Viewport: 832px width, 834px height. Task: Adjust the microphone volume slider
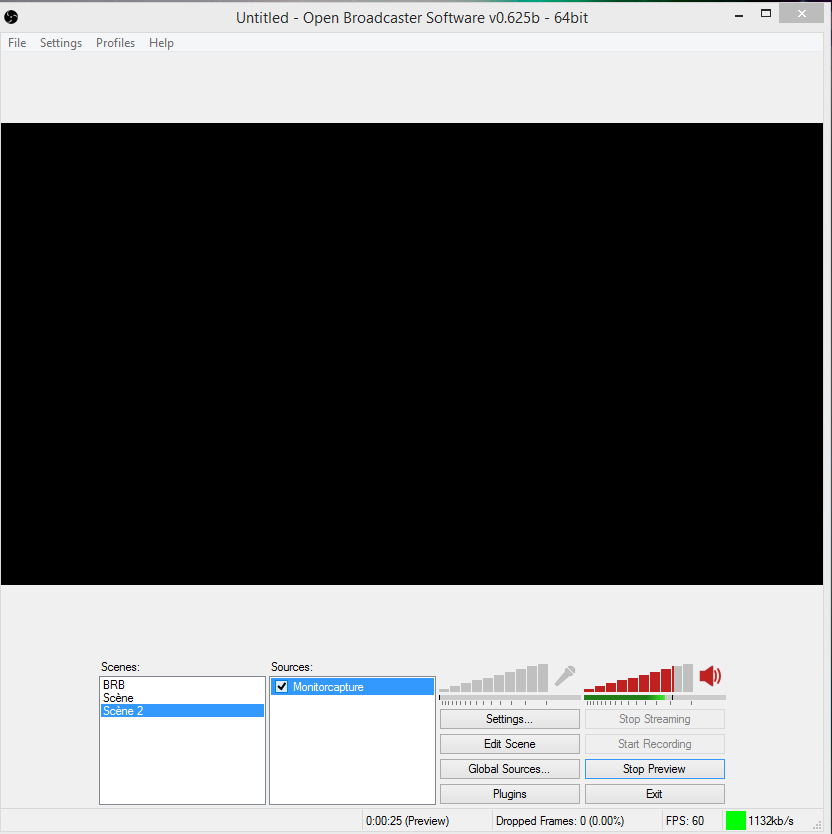(493, 679)
